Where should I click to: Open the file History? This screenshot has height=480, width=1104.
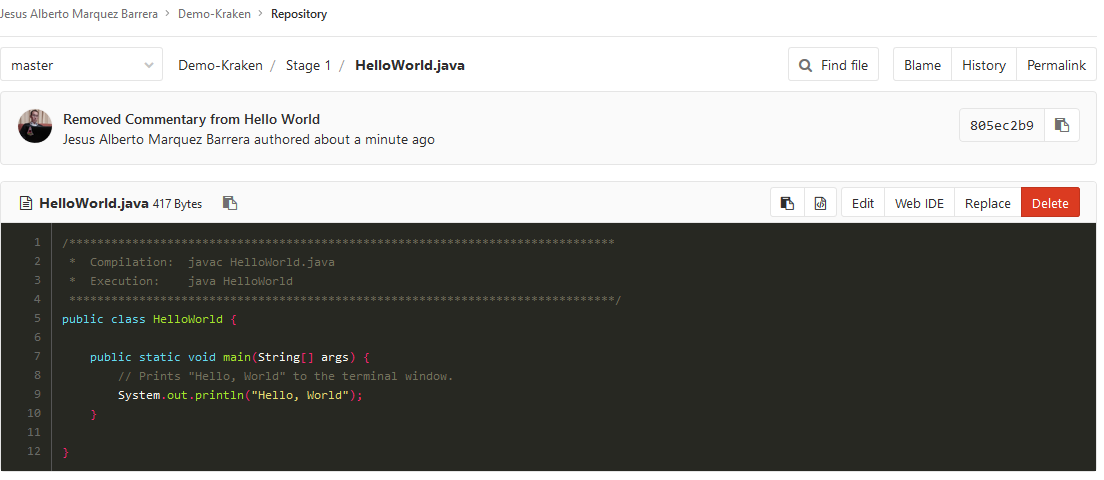click(x=983, y=65)
